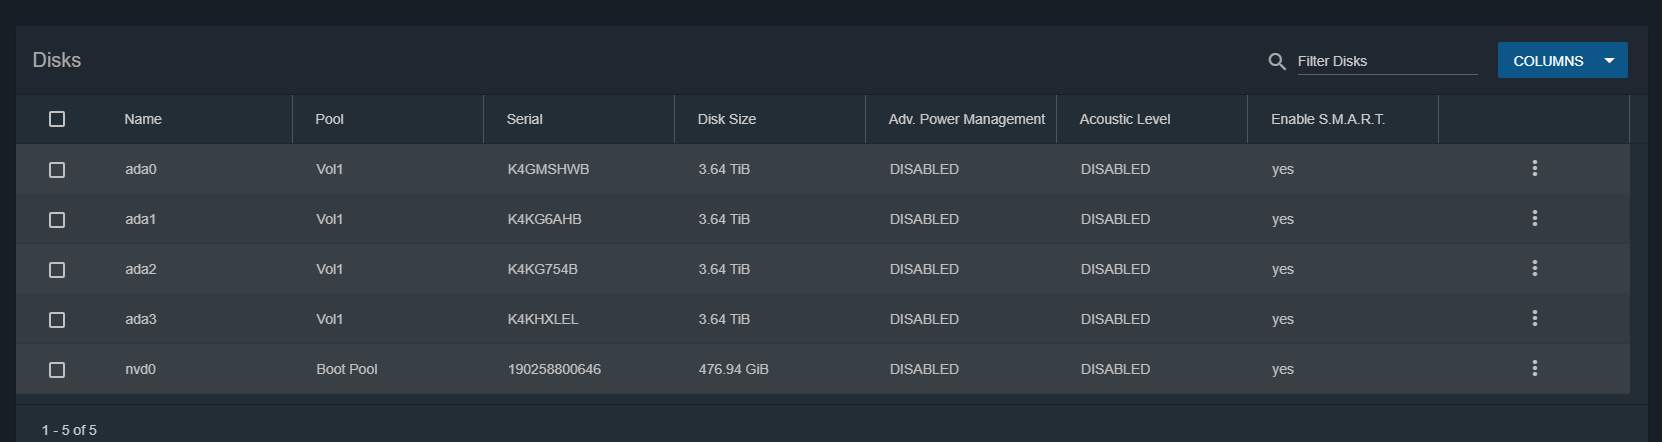Open the COLUMNS dropdown
The image size is (1662, 442).
[1562, 61]
